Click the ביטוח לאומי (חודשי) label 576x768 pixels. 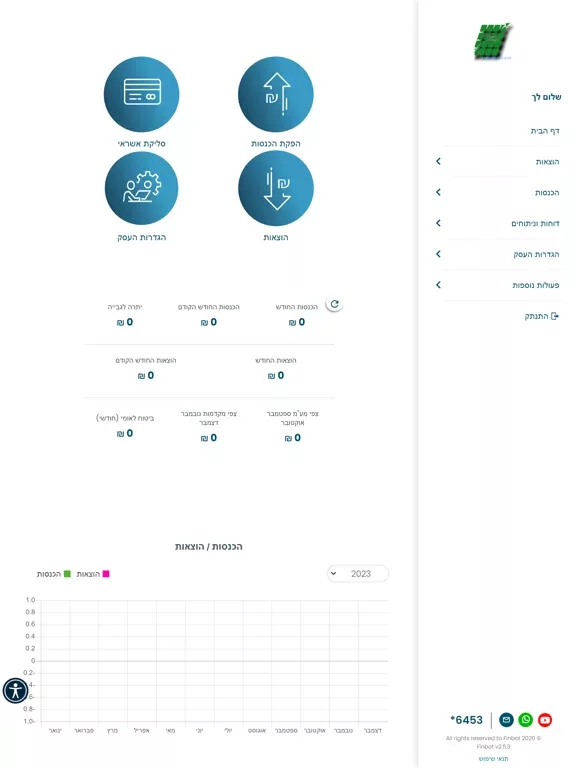[125, 418]
